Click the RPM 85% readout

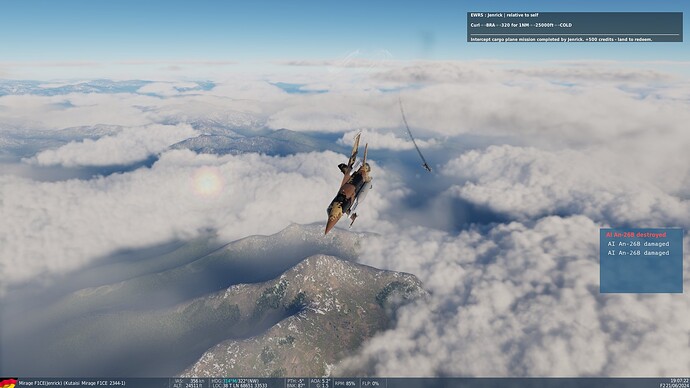(x=345, y=383)
